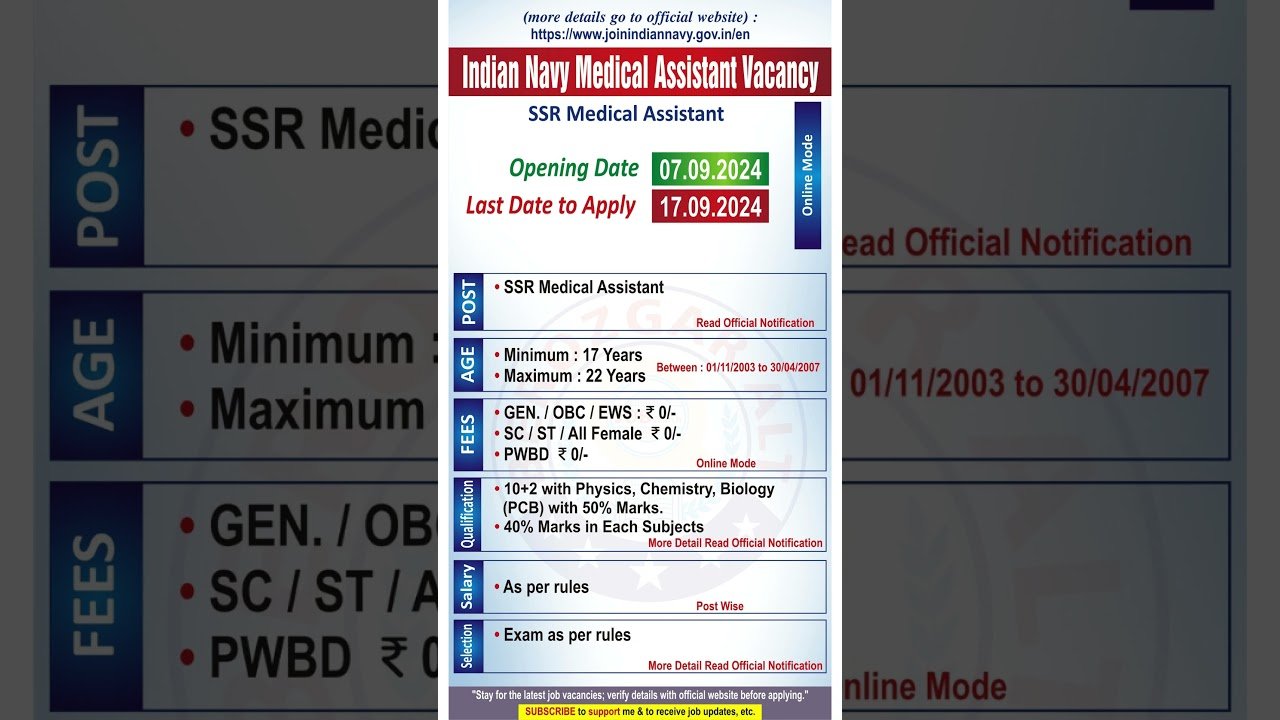1280x720 pixels.
Task: Click the blue SSR Medical Assistant heading
Action: [x=626, y=114]
